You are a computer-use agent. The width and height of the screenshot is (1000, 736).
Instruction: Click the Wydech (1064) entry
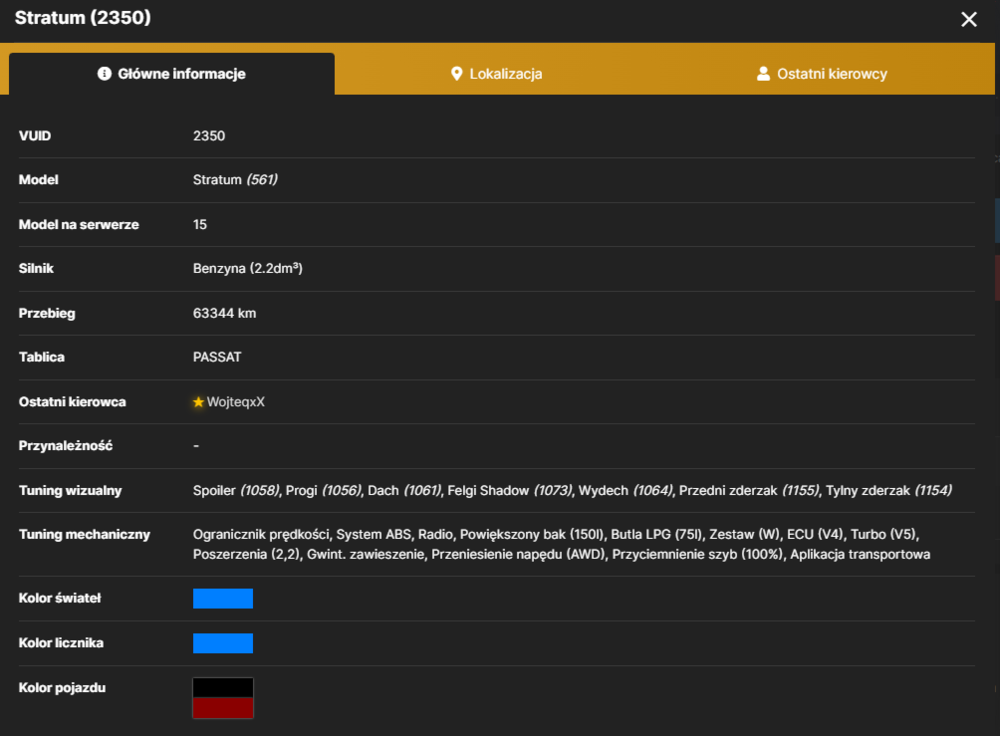coord(625,490)
